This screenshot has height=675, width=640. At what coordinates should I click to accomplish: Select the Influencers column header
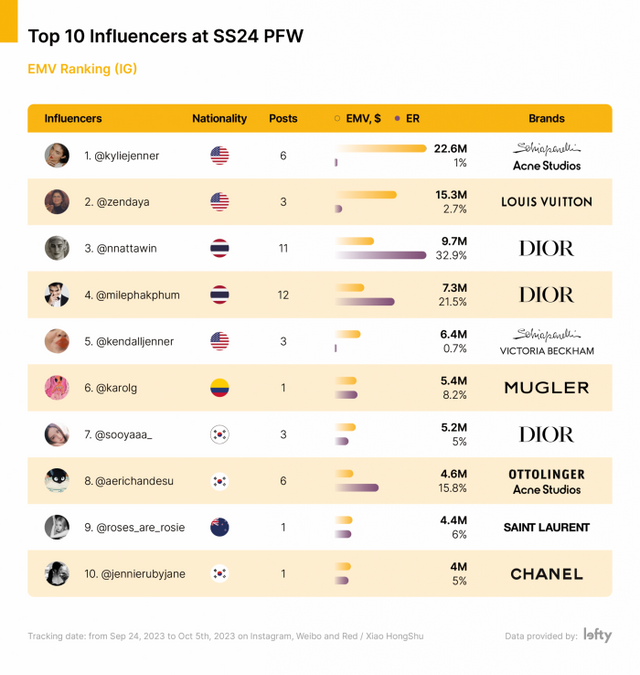[73, 118]
